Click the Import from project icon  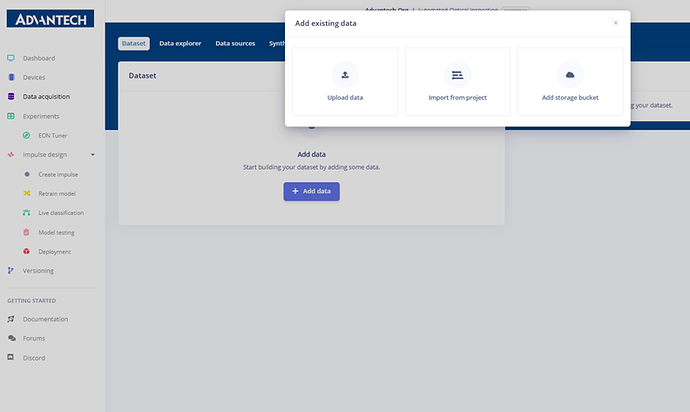[x=458, y=75]
